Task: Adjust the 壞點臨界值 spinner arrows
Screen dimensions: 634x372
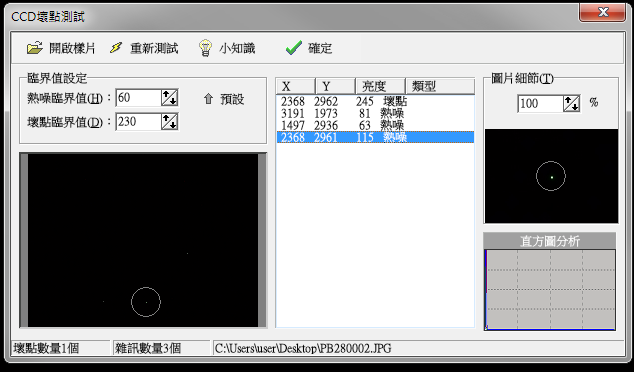Action: (x=169, y=122)
